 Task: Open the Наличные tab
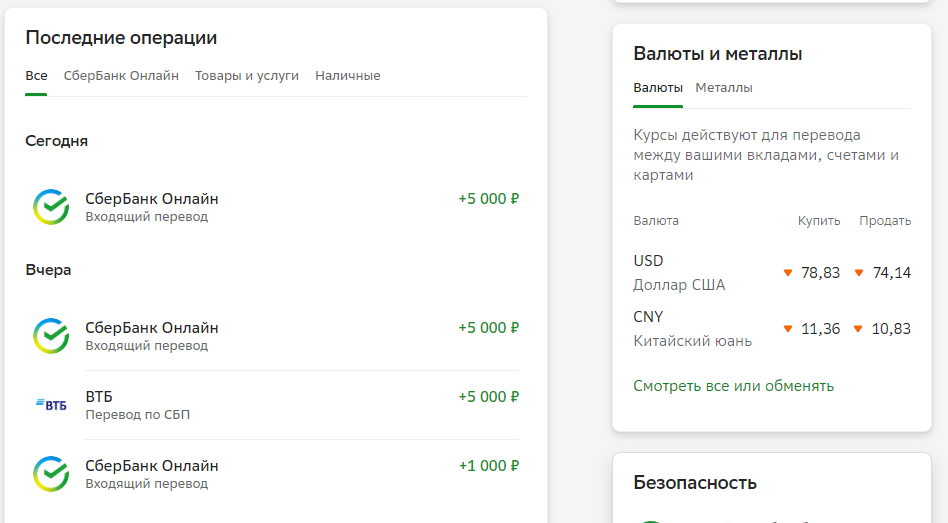tap(348, 76)
